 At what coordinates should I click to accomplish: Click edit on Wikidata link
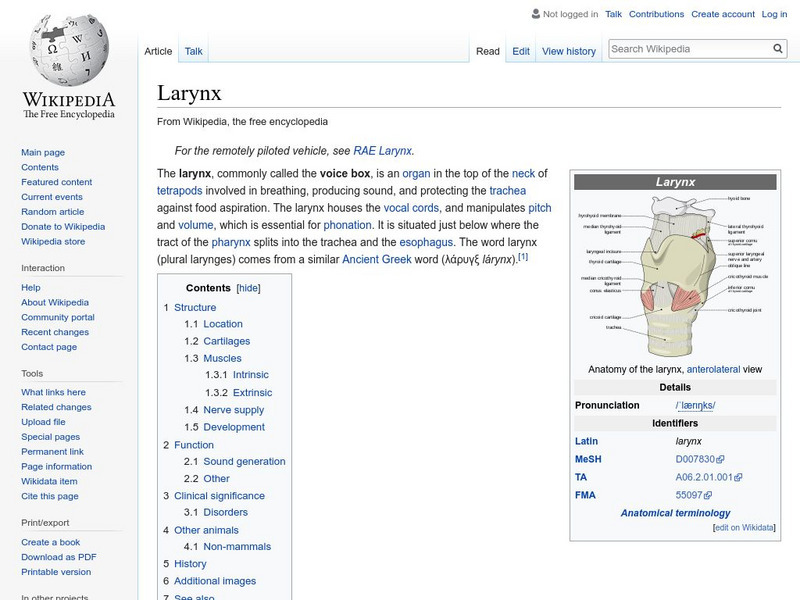pos(744,528)
